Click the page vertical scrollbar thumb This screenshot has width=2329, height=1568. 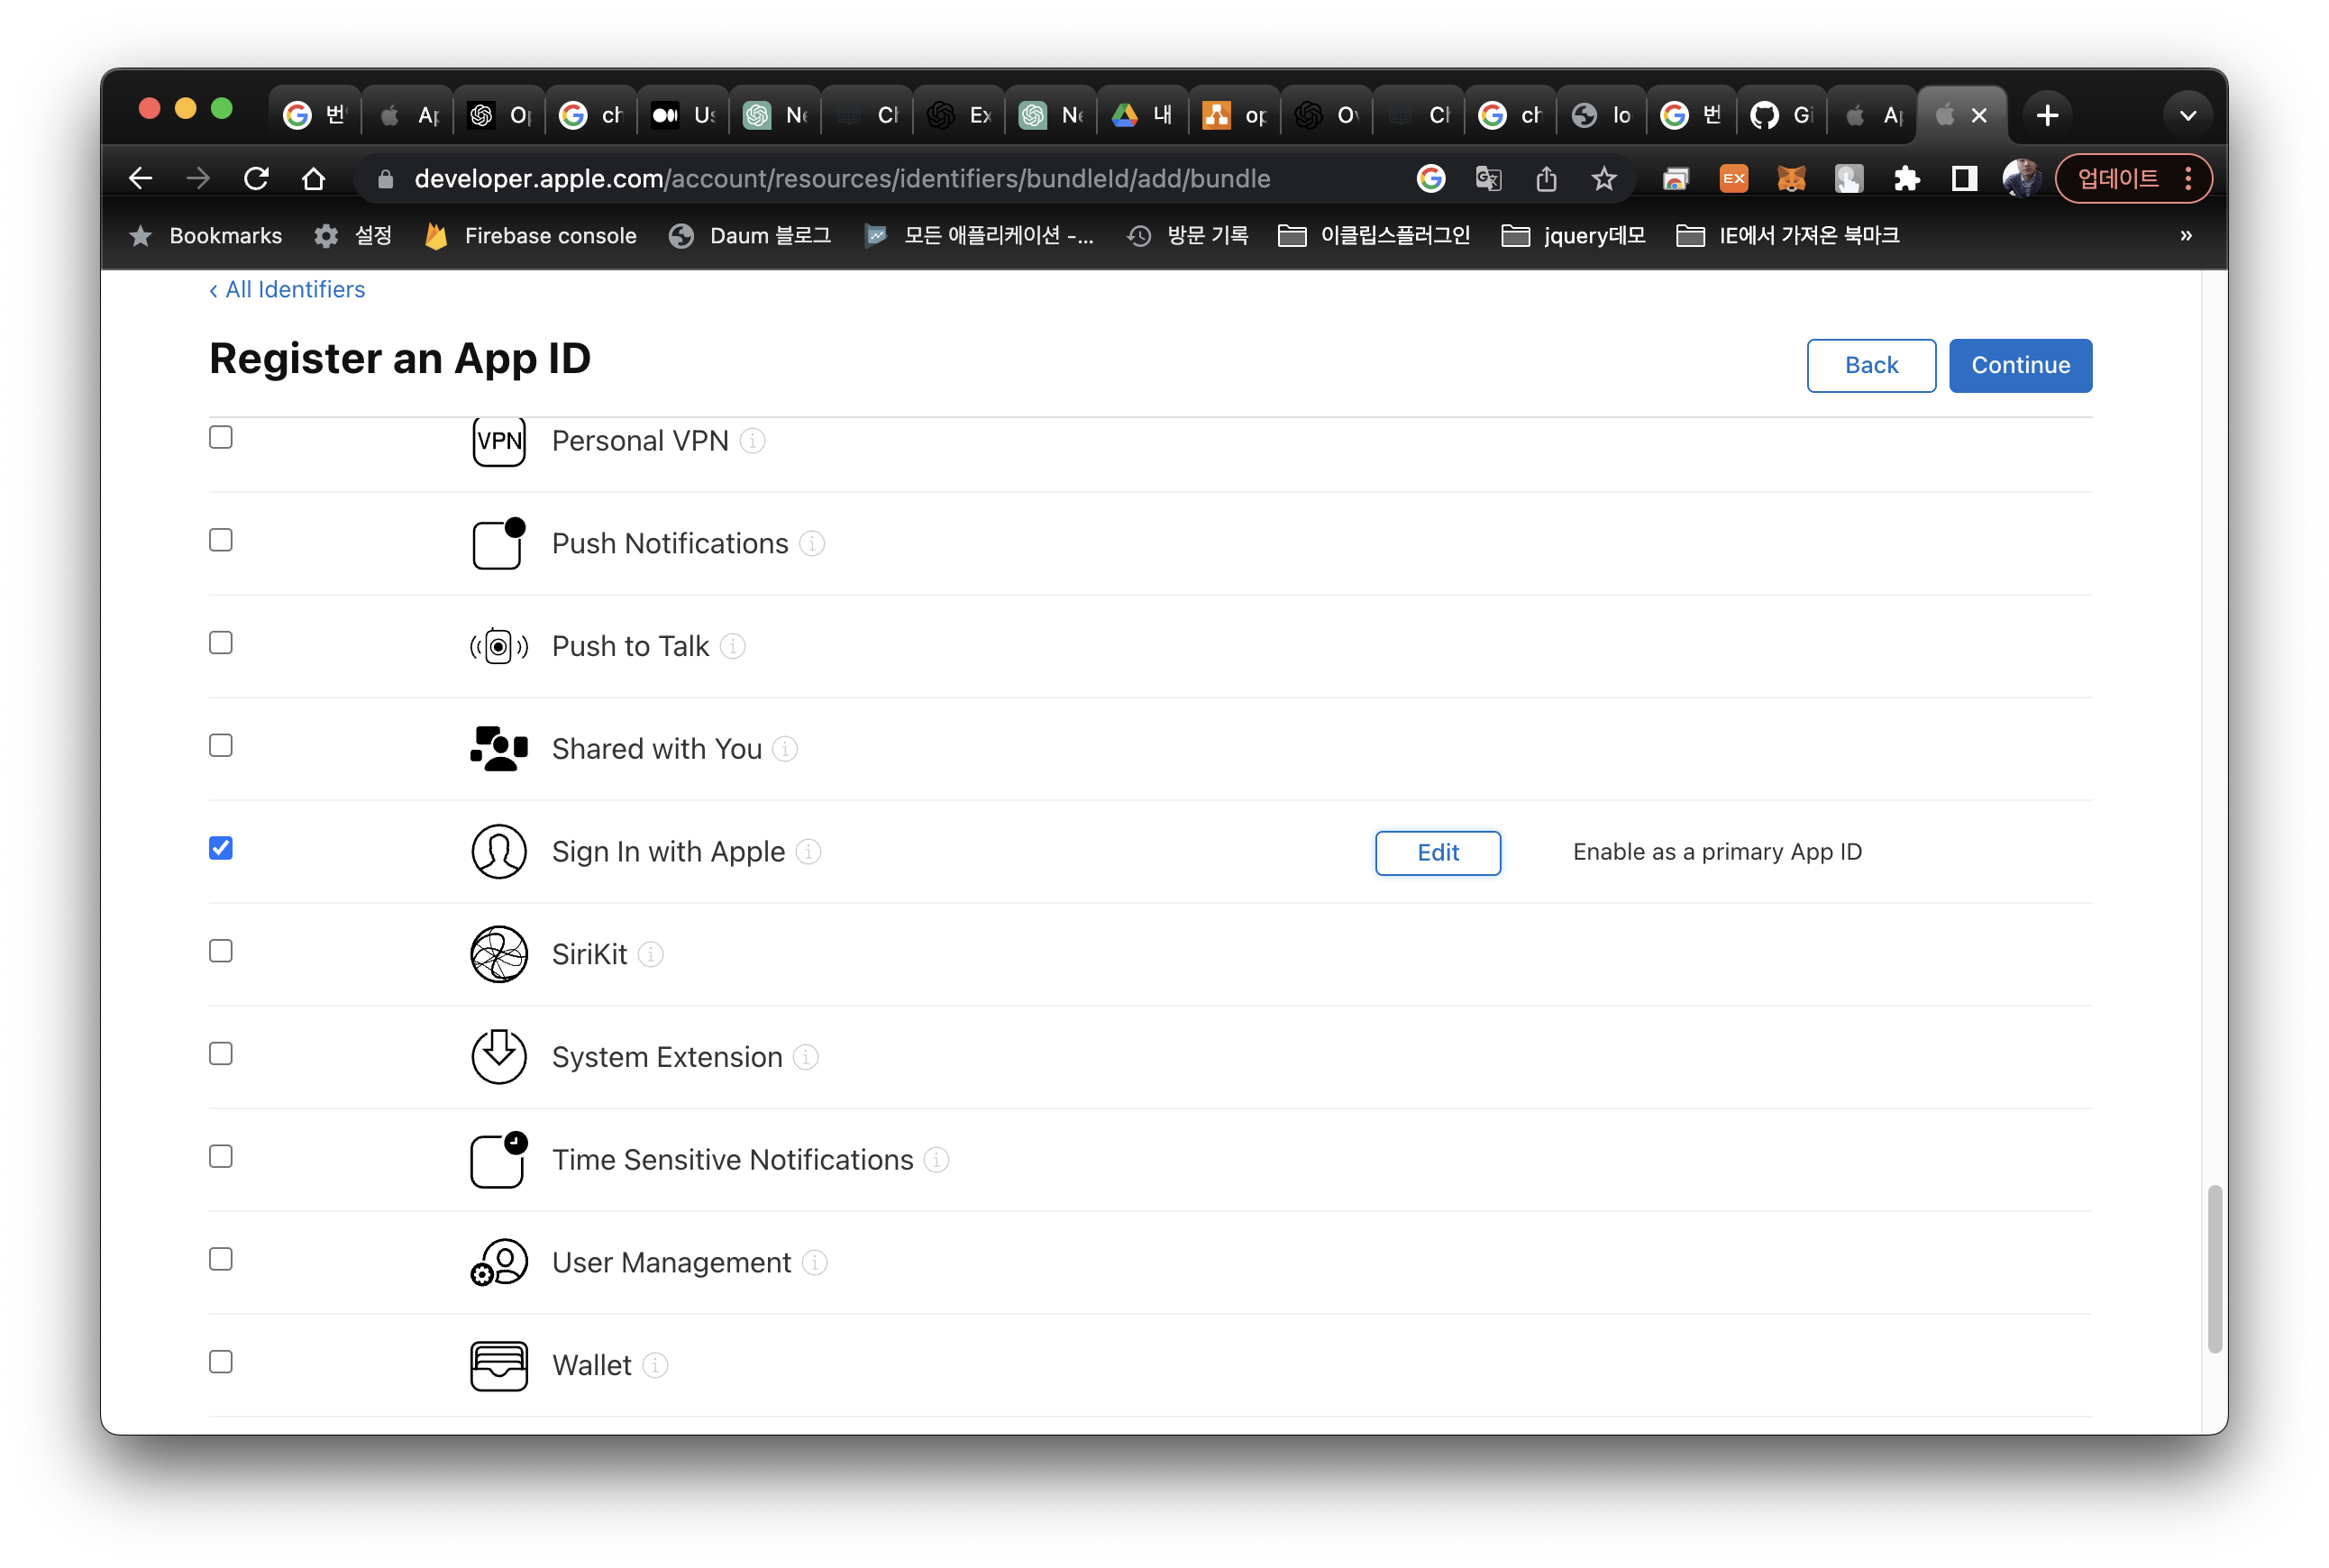point(2214,1268)
